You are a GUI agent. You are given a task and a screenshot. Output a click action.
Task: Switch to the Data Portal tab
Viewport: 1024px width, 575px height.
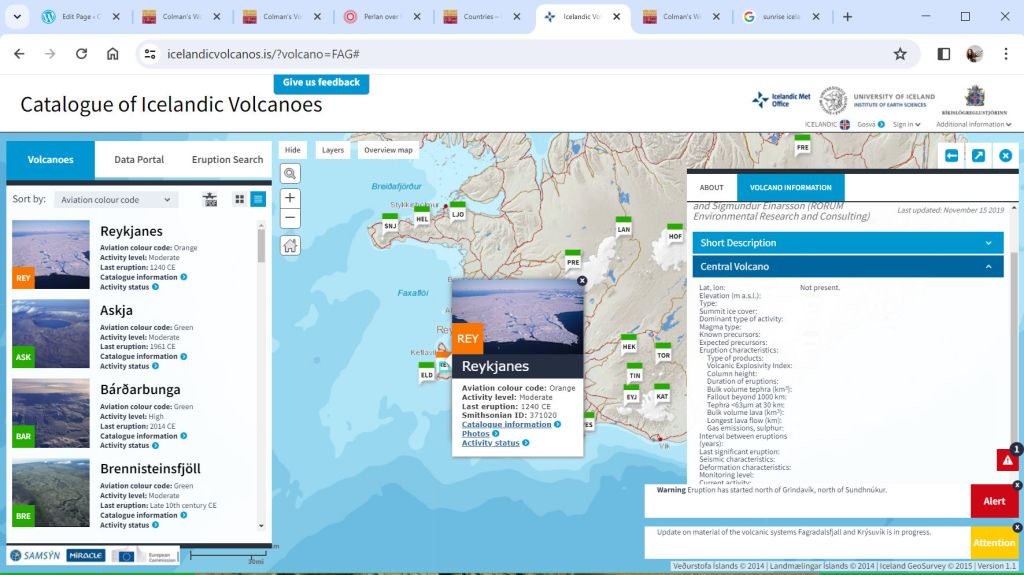[x=139, y=159]
